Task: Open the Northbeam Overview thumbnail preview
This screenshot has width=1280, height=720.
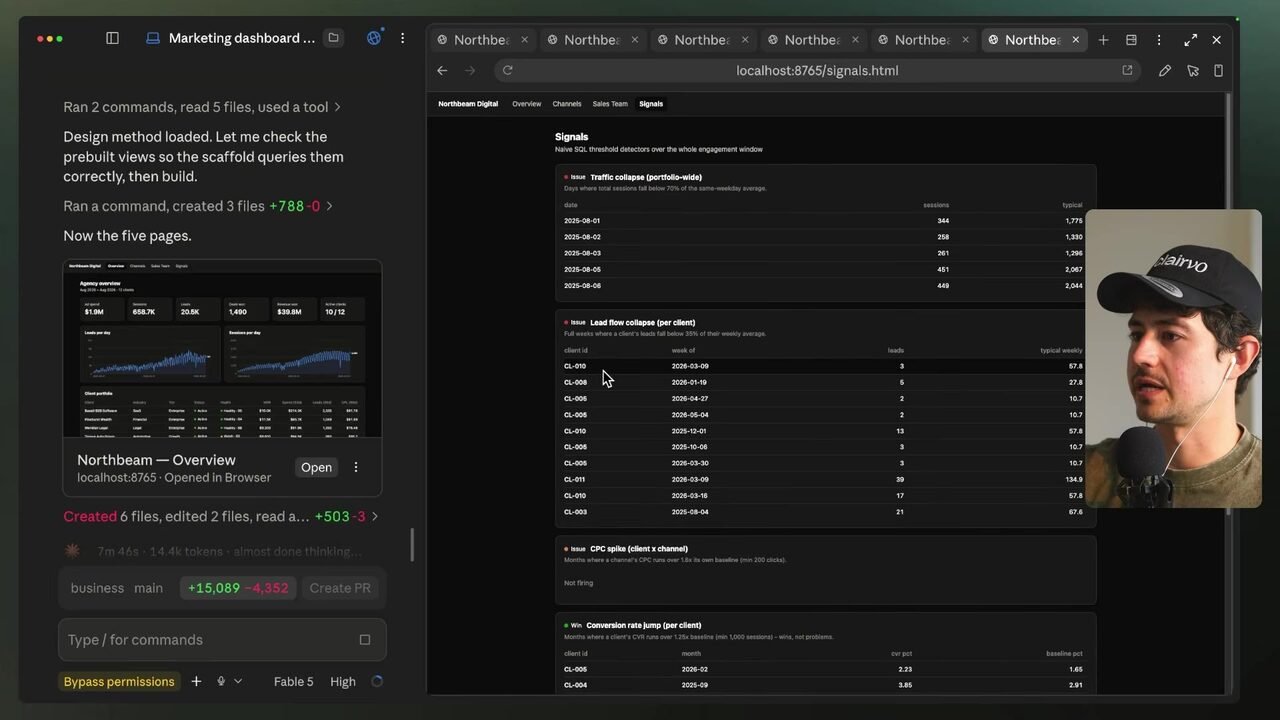Action: [x=222, y=348]
